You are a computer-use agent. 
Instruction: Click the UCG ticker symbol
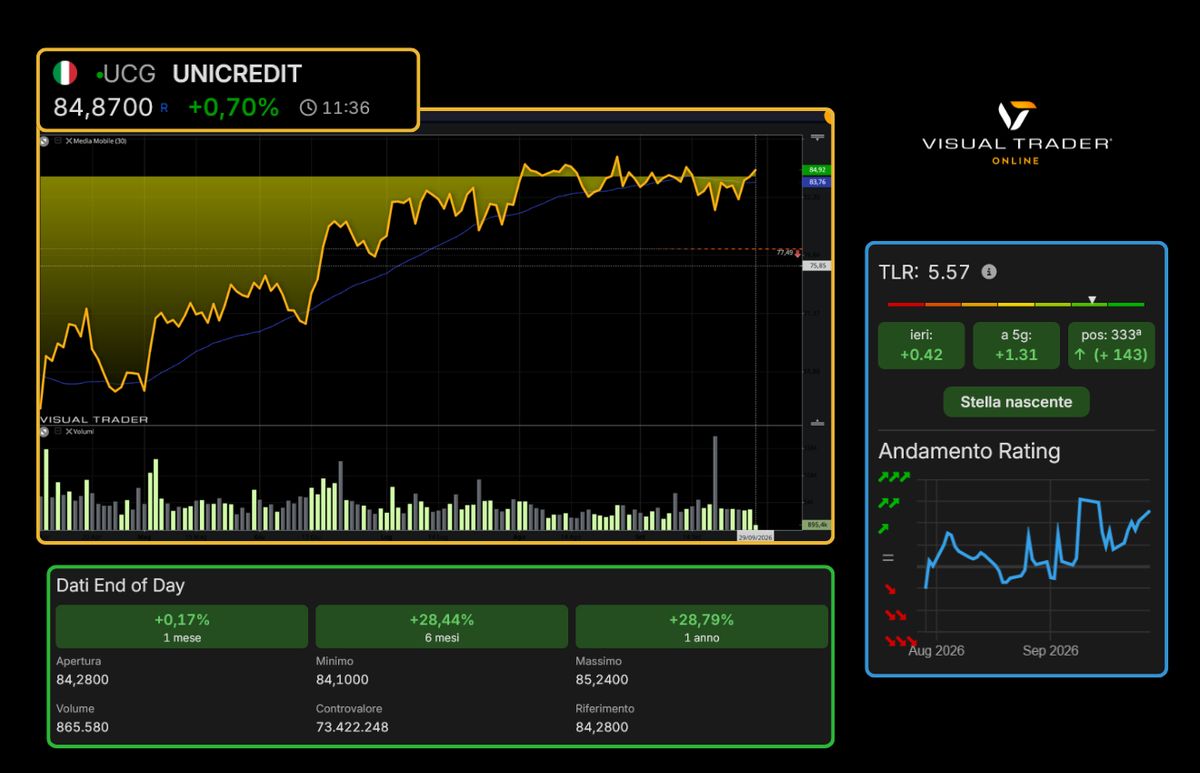(131, 74)
